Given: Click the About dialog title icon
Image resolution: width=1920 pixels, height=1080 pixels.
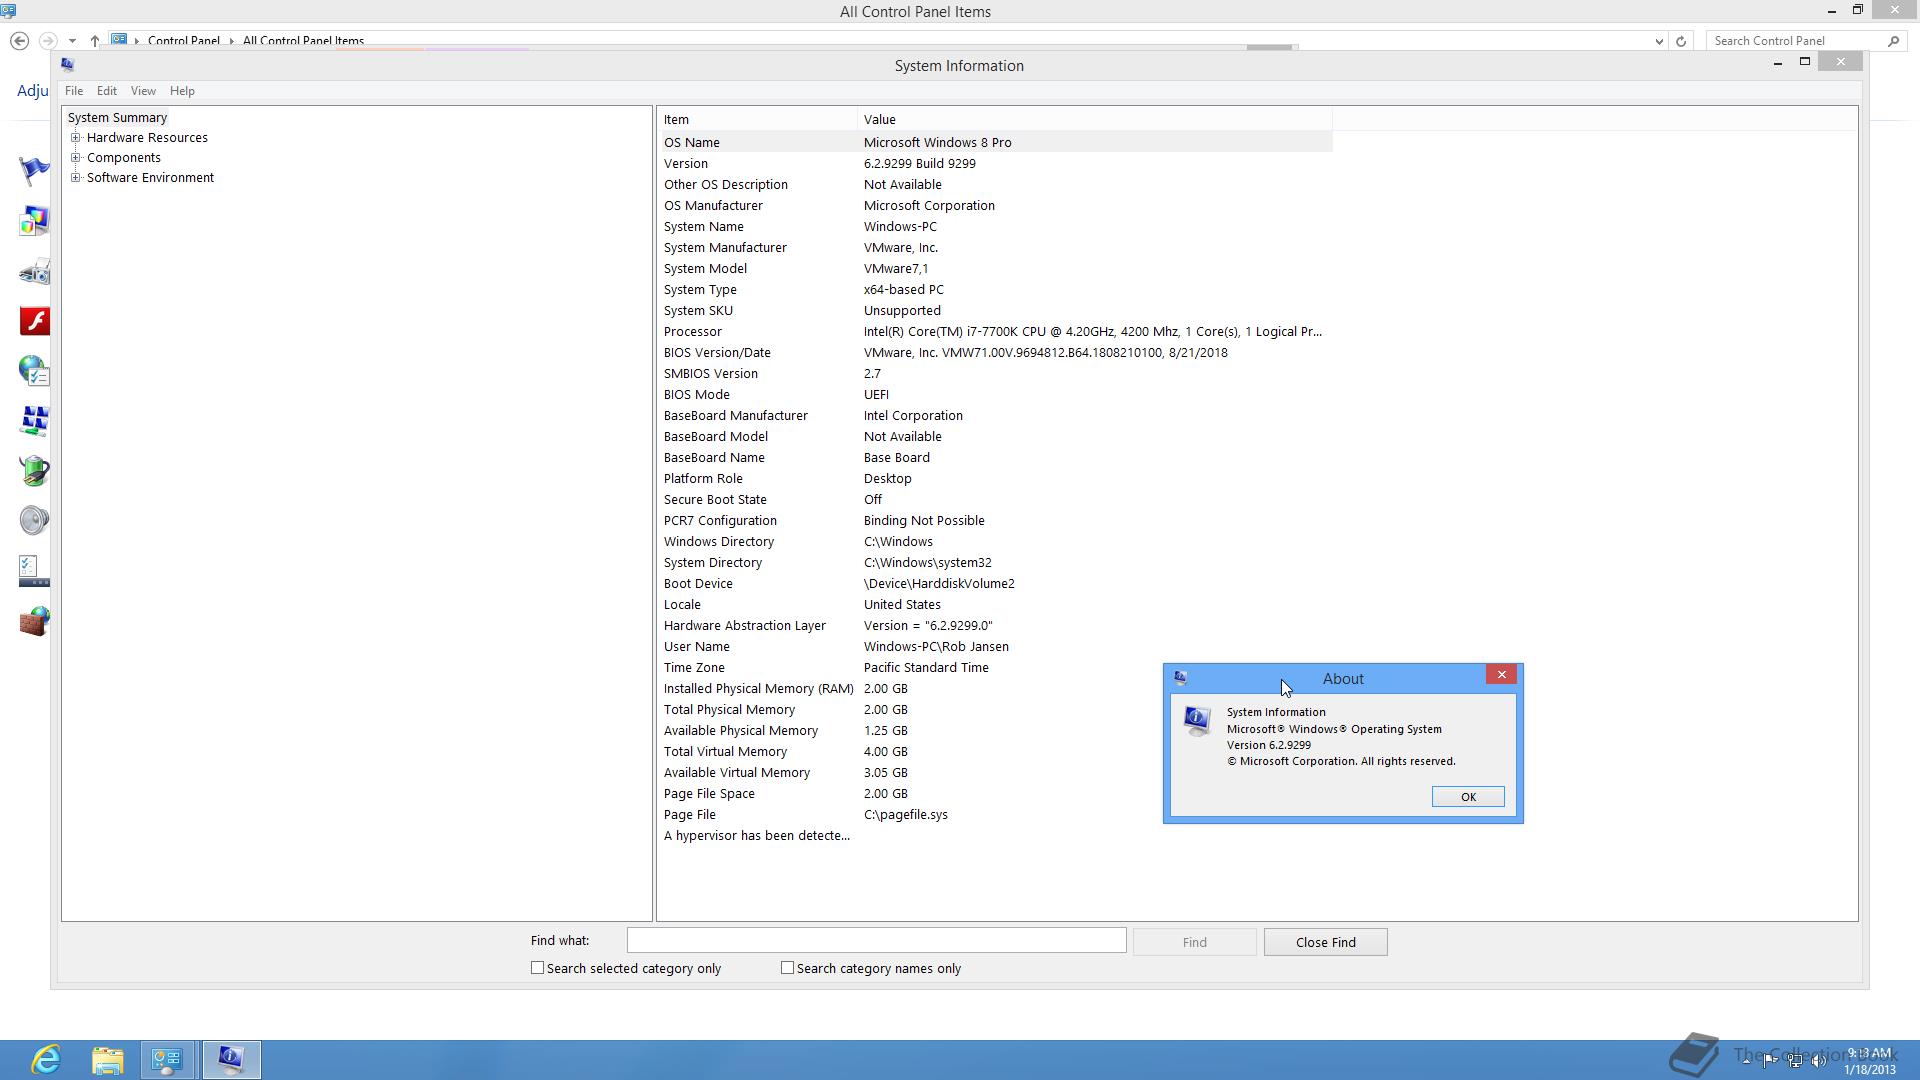Looking at the screenshot, I should point(1181,678).
